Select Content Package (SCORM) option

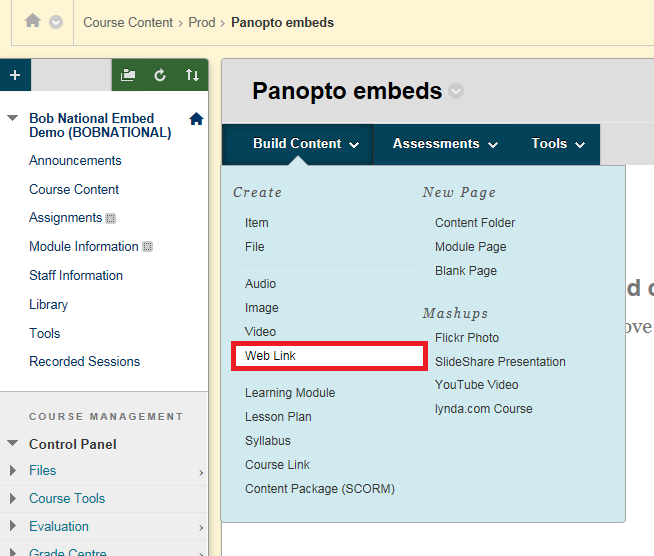pyautogui.click(x=320, y=489)
